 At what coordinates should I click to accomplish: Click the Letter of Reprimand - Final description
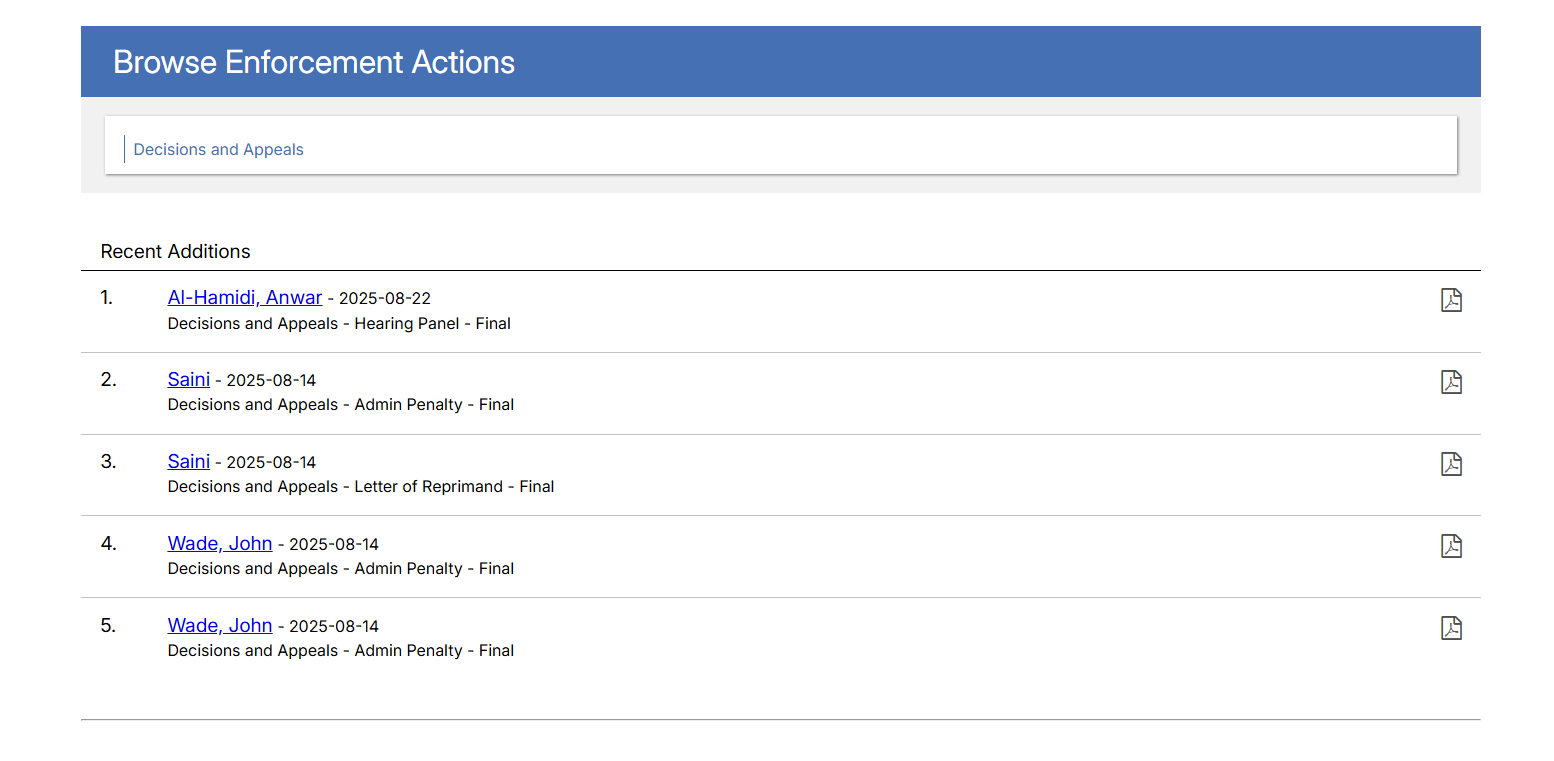(x=454, y=487)
